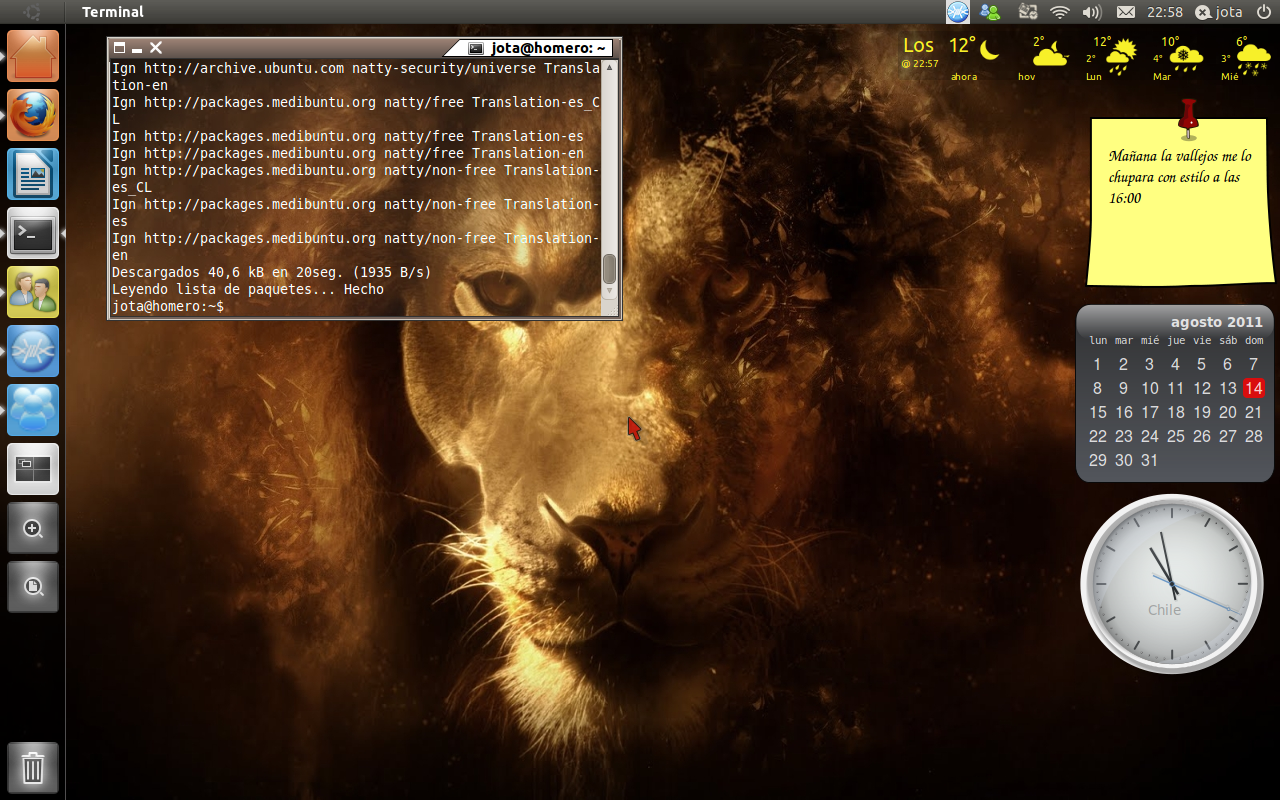
Task: Launch Firefox from the launcher
Action: 33,115
